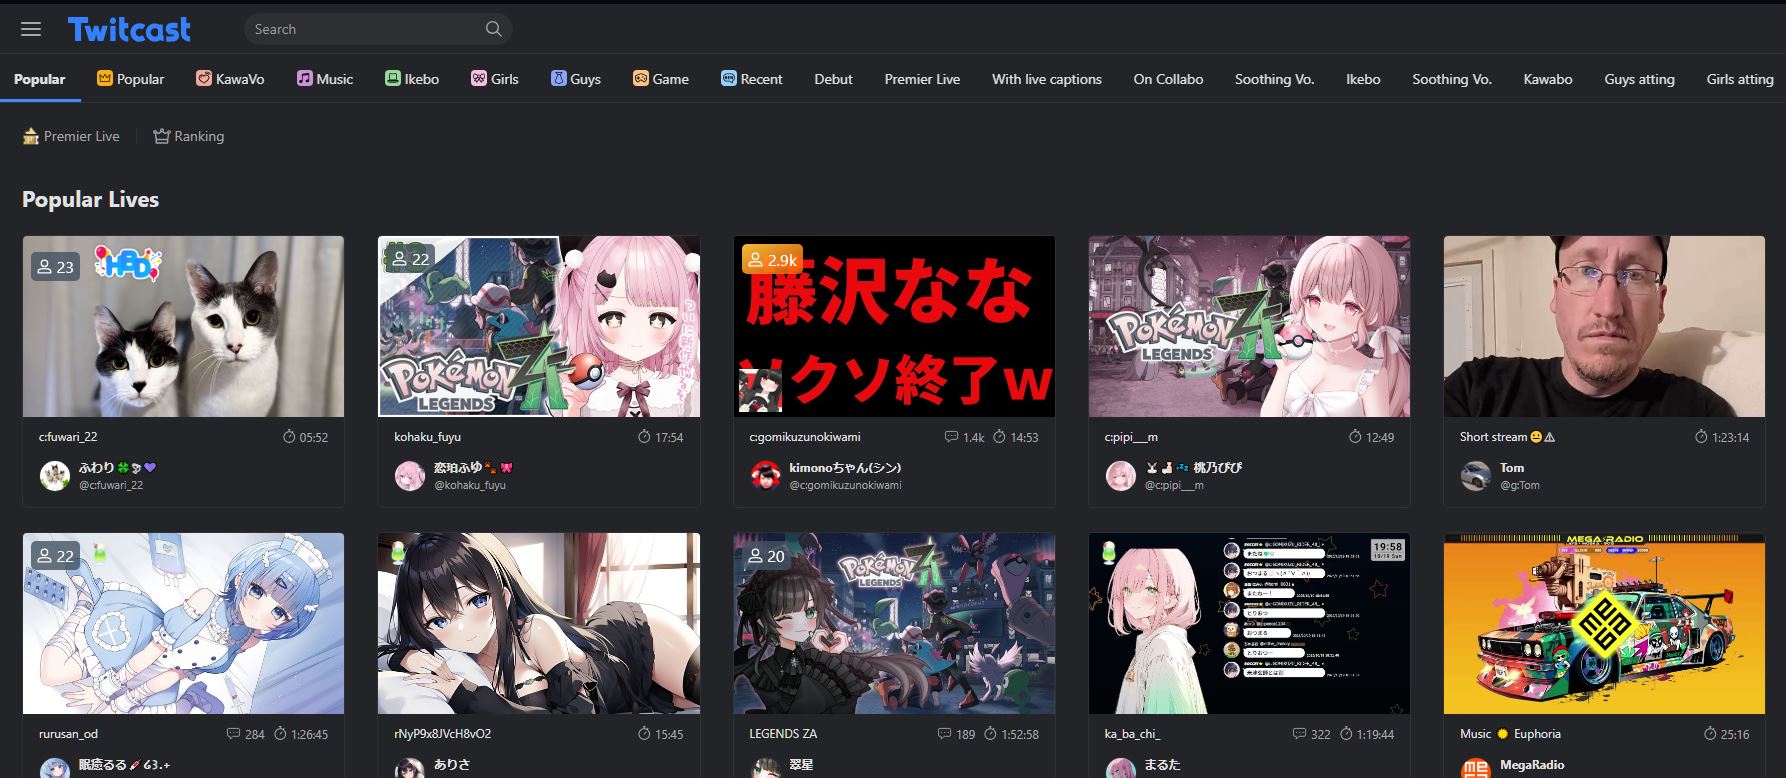Open the red Japanese text stream thumbnail
Screen dimensions: 1786x778
894,326
